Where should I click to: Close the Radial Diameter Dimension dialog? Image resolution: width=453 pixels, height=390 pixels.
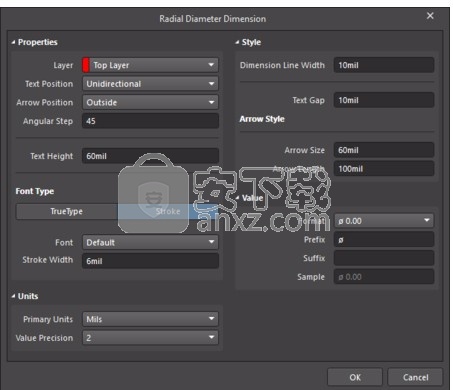click(430, 16)
